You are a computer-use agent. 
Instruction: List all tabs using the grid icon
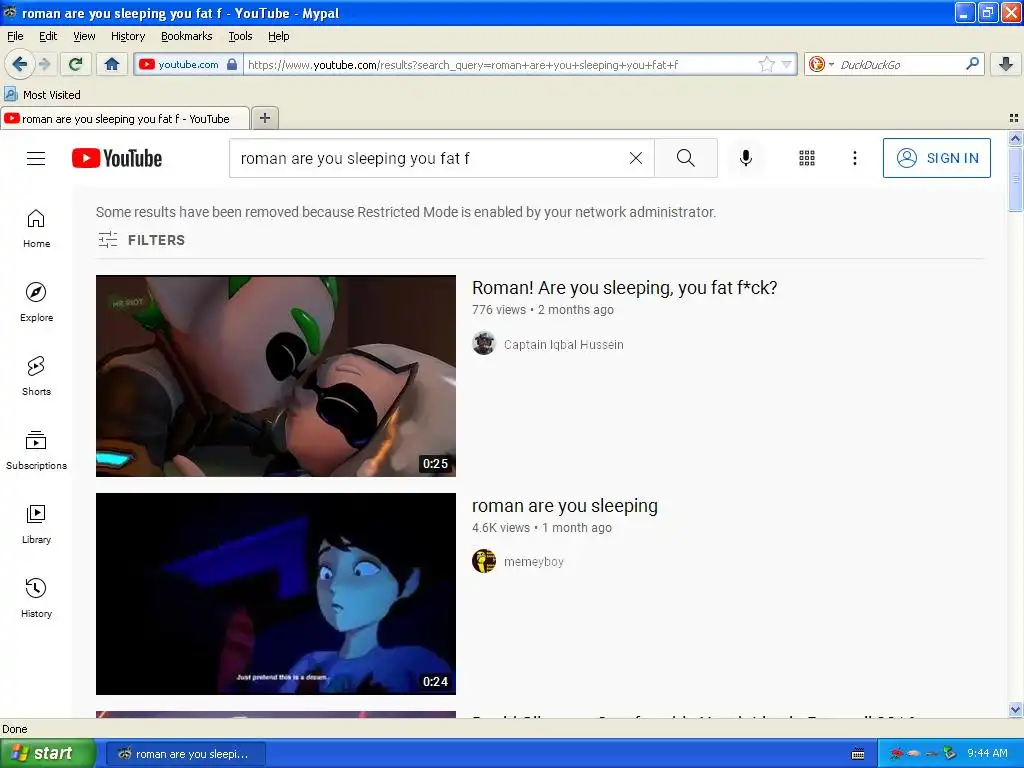[1014, 118]
